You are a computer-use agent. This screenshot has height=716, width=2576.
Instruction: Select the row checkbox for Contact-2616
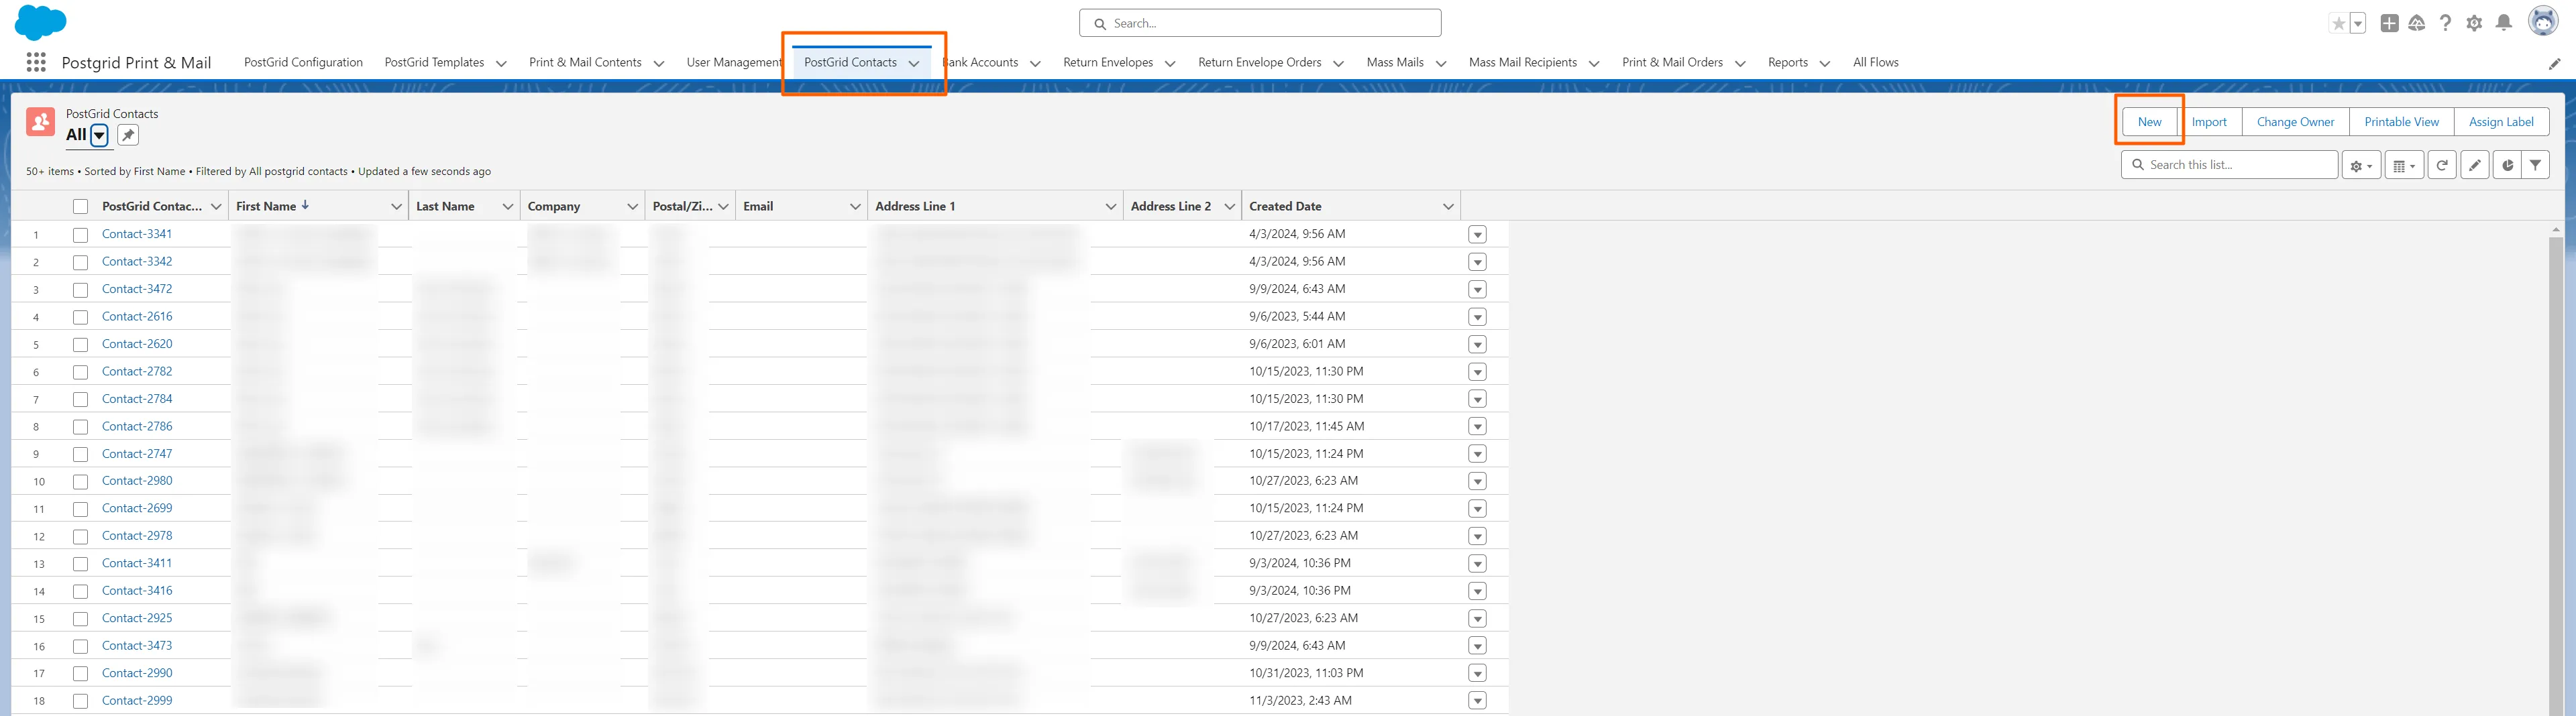click(x=81, y=317)
